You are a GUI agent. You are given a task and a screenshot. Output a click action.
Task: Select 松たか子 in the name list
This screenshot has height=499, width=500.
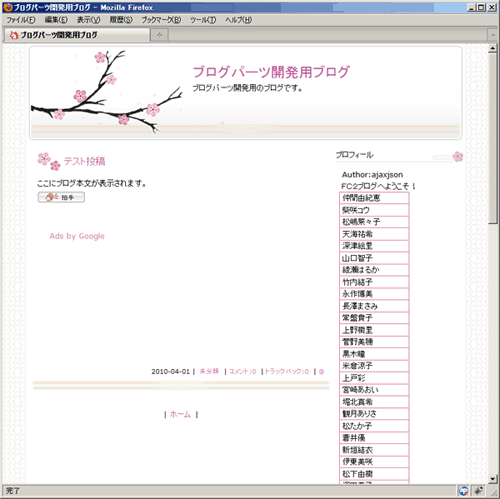coord(374,426)
